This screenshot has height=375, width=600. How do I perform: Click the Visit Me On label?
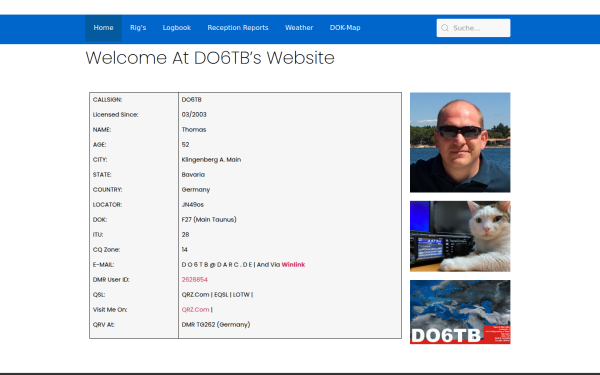click(x=110, y=310)
